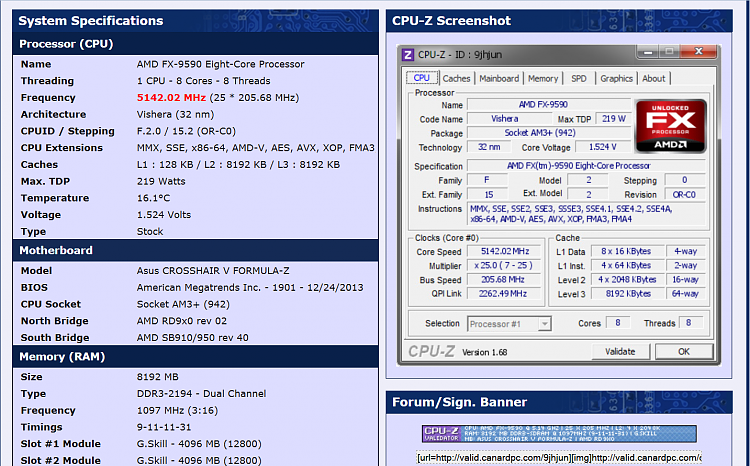Maximize the CPU-Z window
The width and height of the screenshot is (750, 466).
(669, 51)
